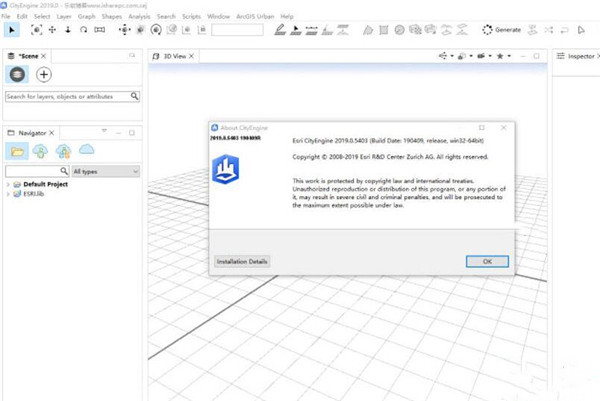Activate the Scale tool with down arrow
The width and height of the screenshot is (600, 401).
pos(68,30)
